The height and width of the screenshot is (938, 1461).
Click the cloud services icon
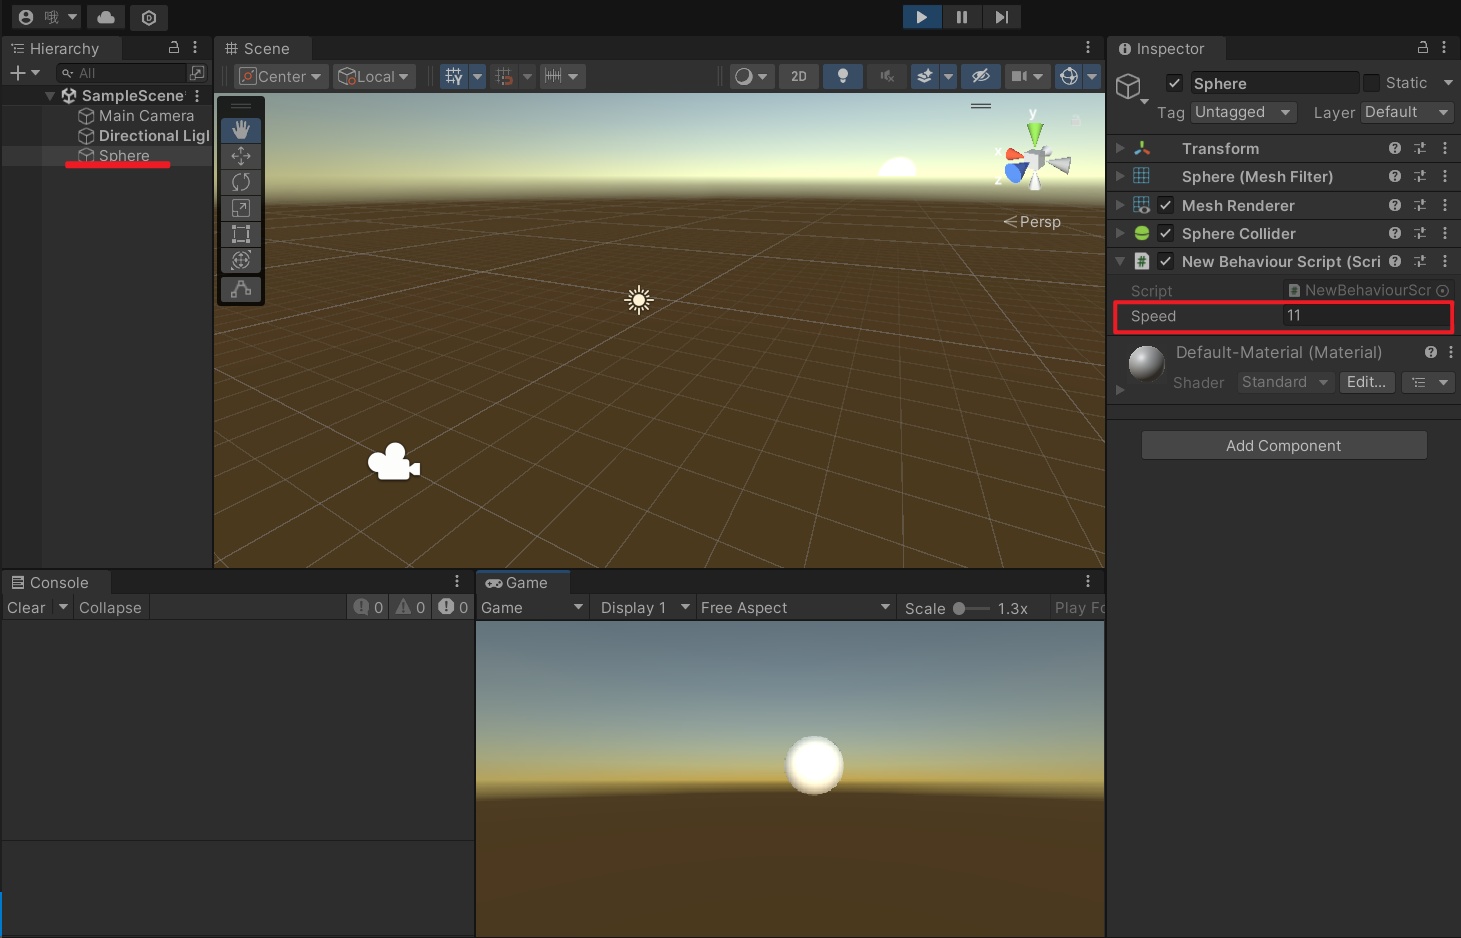[106, 17]
